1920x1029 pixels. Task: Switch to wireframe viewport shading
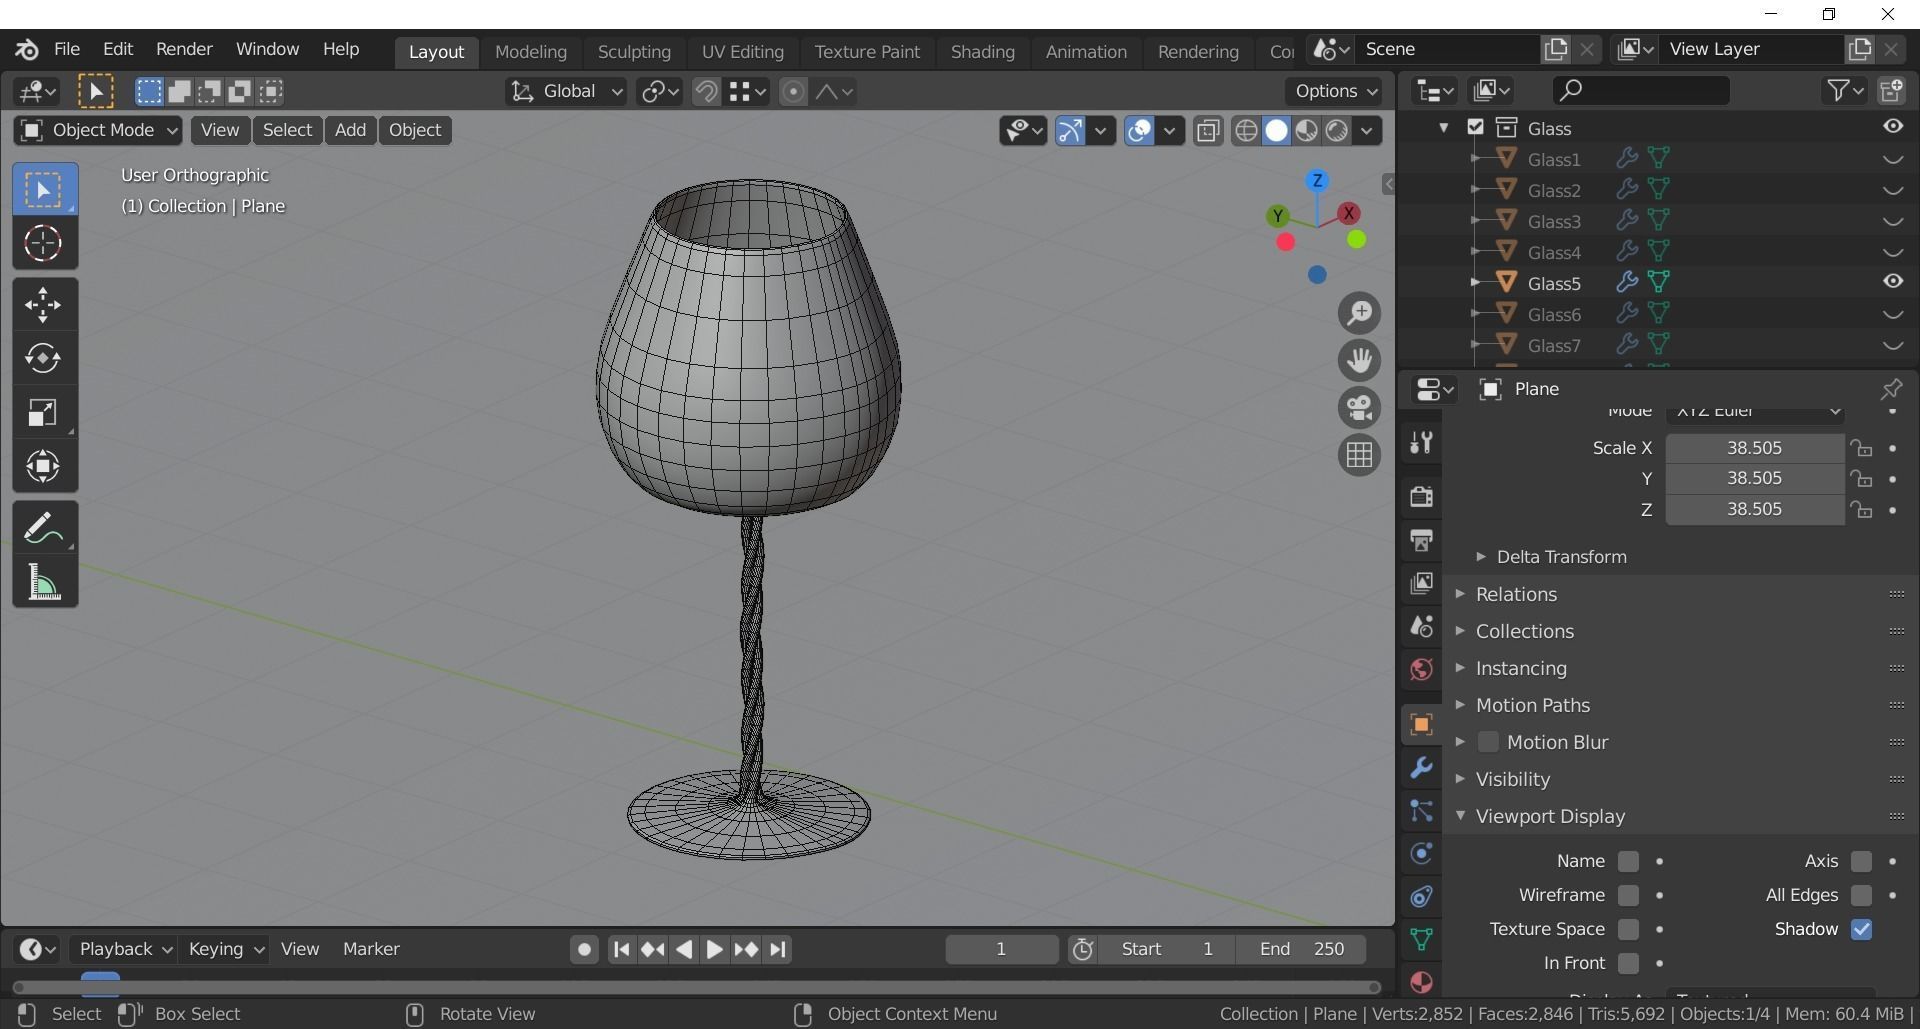click(x=1246, y=131)
